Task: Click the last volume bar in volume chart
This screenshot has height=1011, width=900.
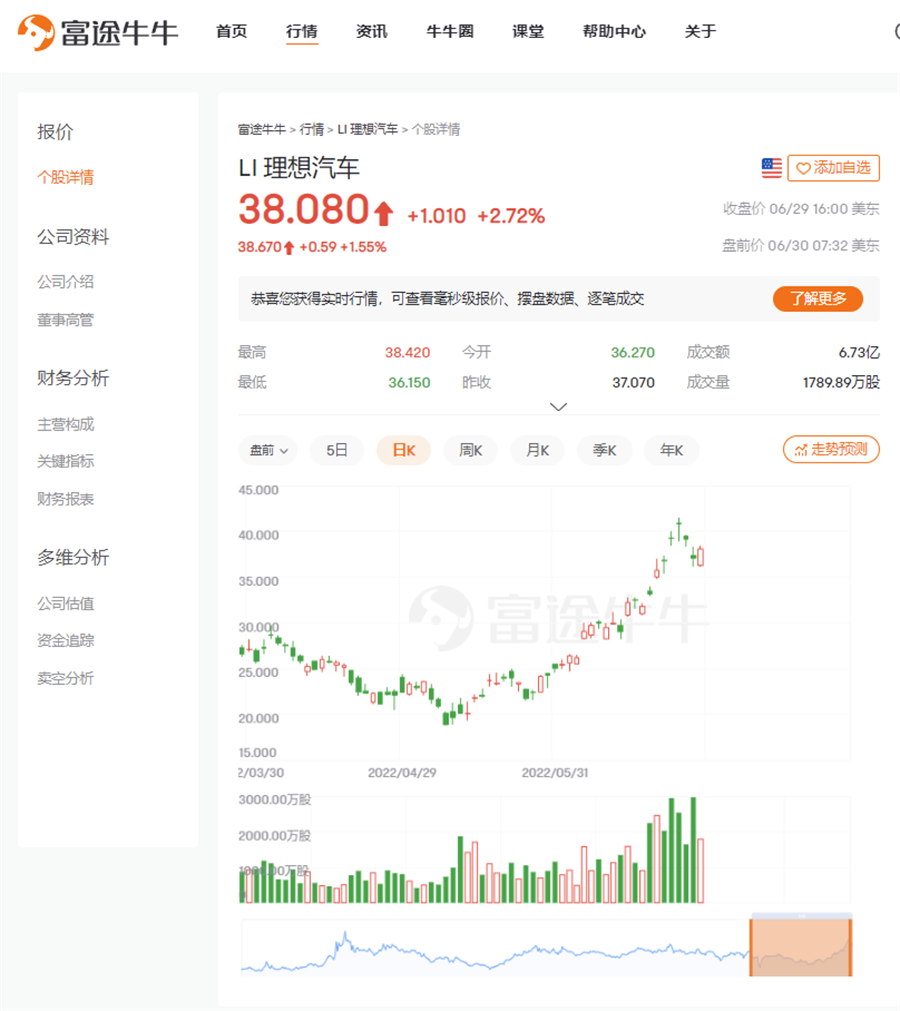Action: 700,870
